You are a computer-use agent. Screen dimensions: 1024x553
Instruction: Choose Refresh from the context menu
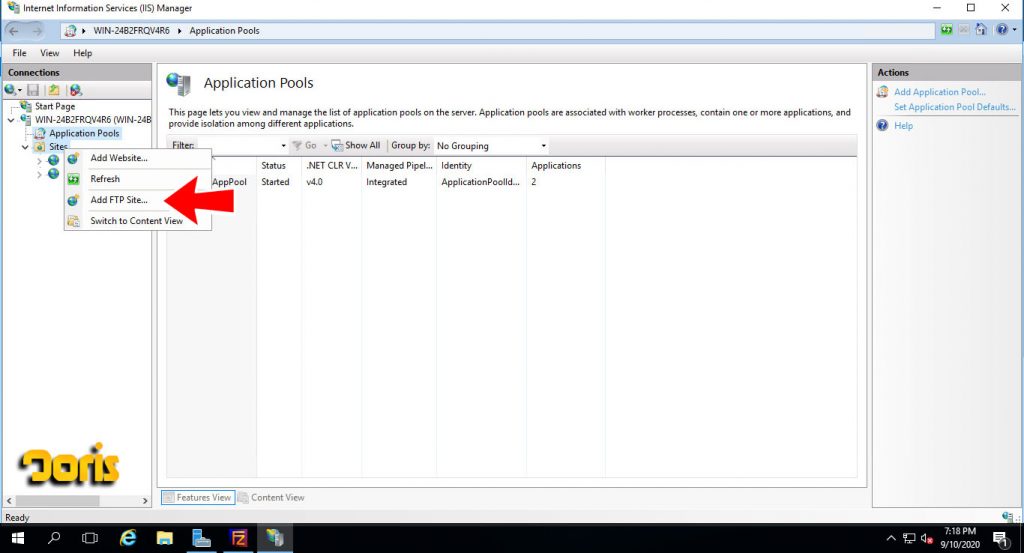pyautogui.click(x=138, y=179)
